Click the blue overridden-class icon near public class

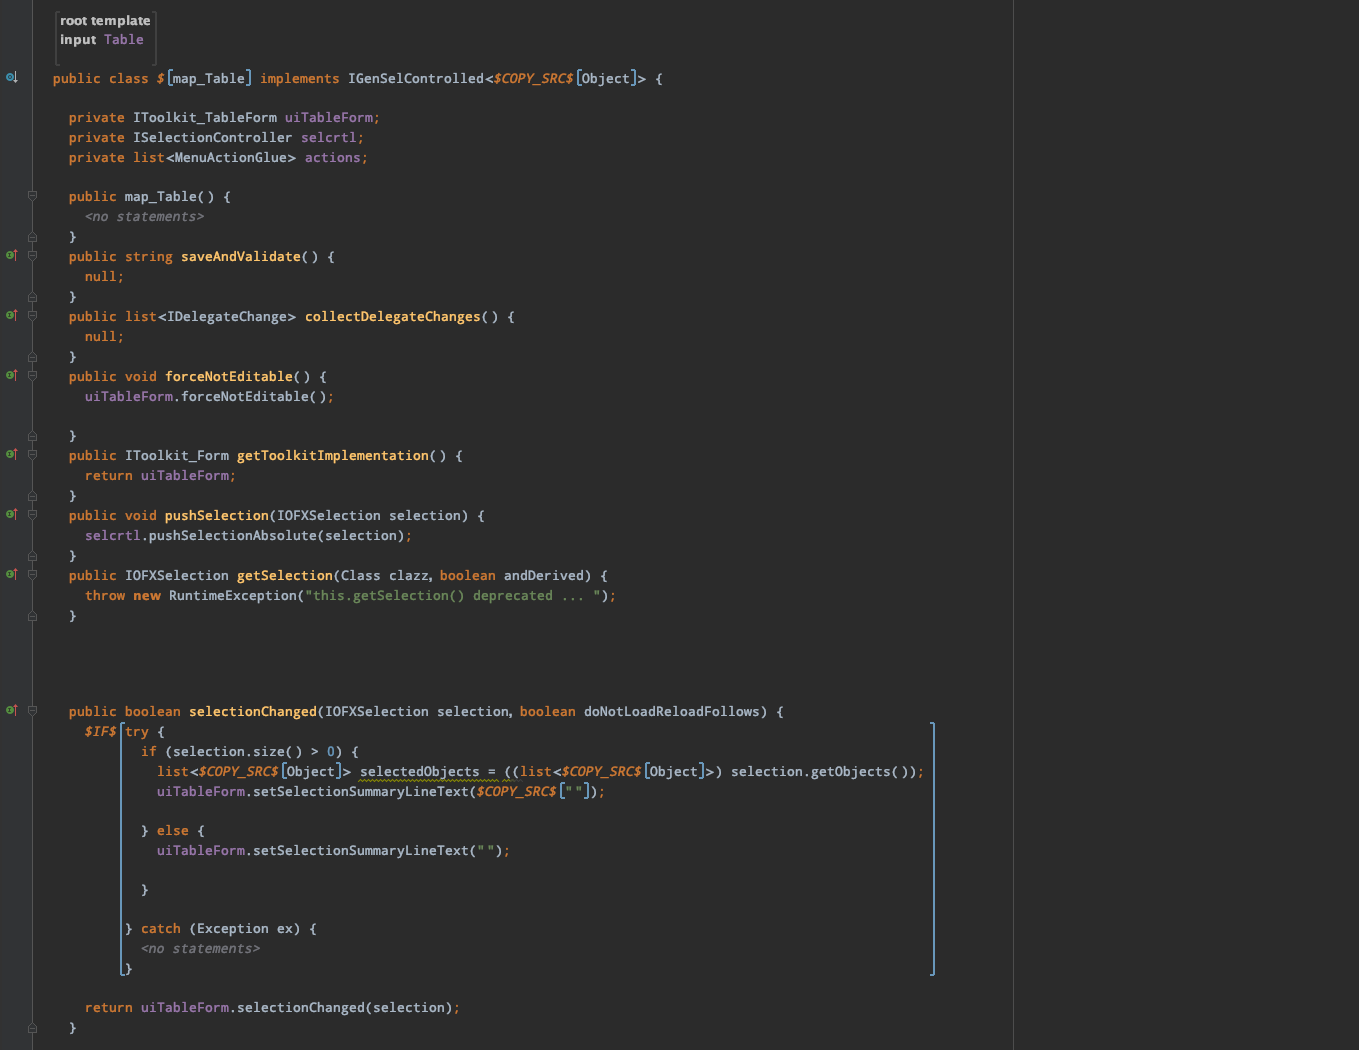click(x=11, y=77)
